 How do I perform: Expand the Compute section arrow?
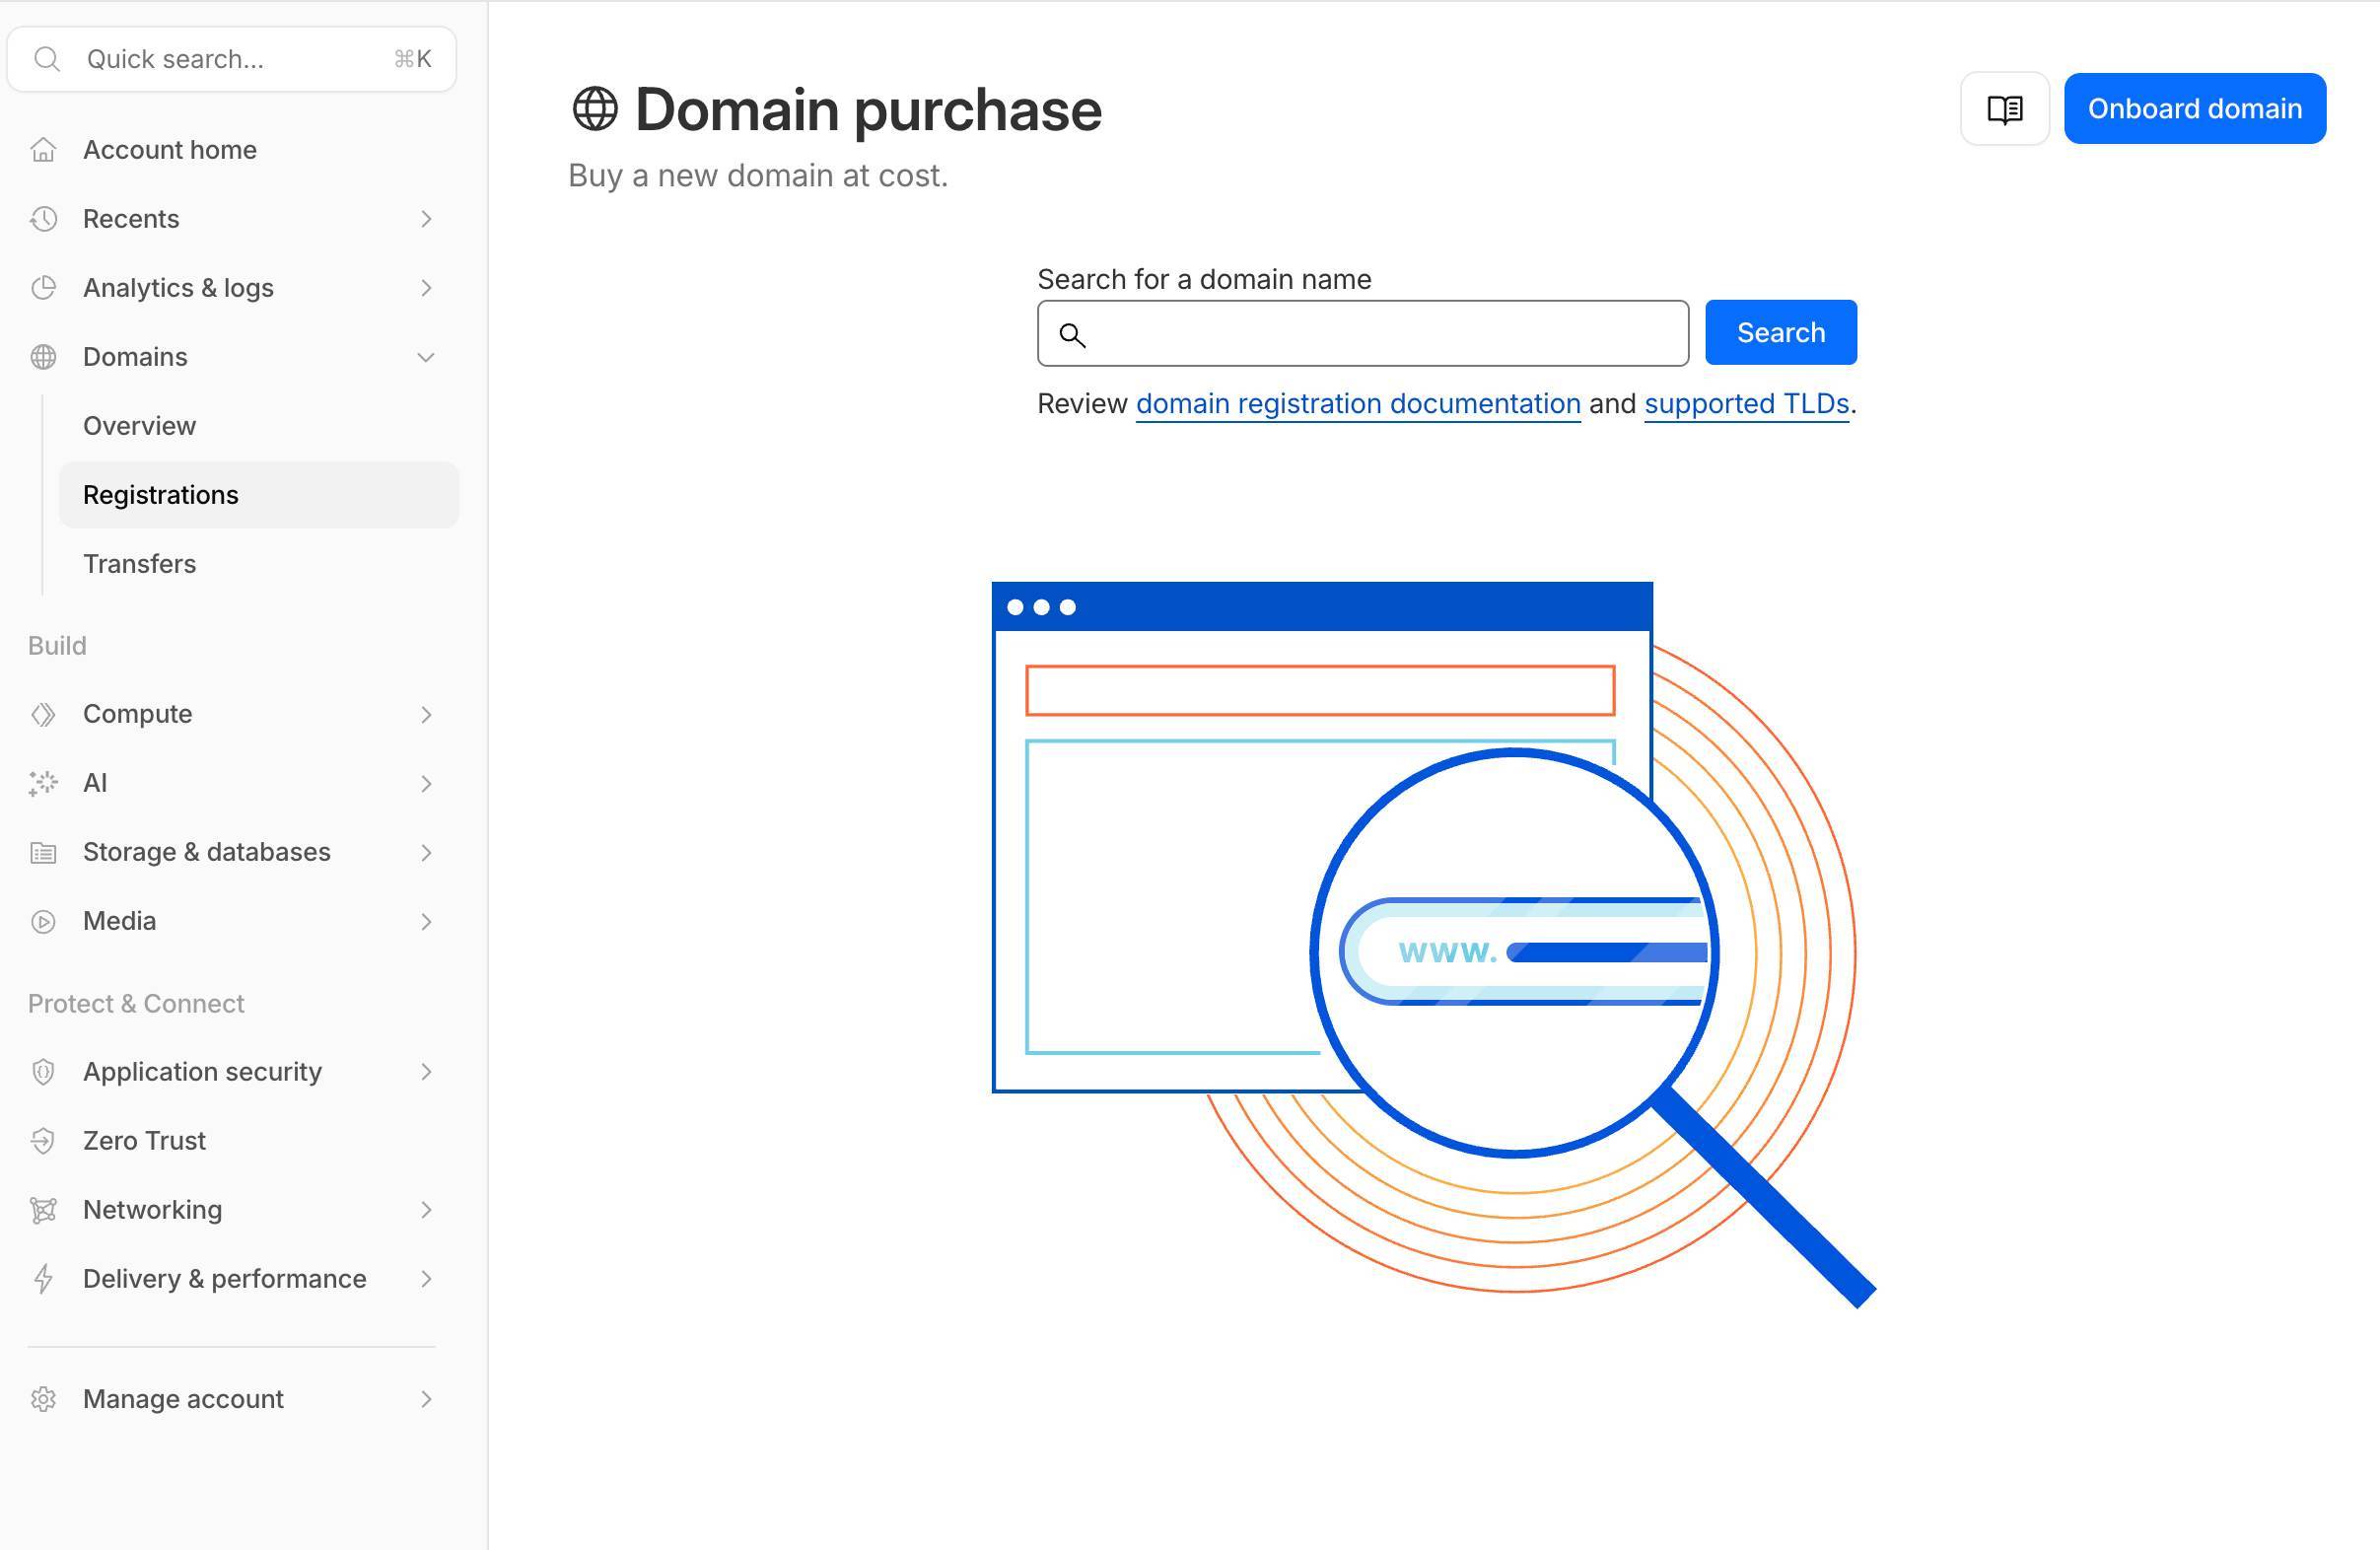click(x=426, y=714)
